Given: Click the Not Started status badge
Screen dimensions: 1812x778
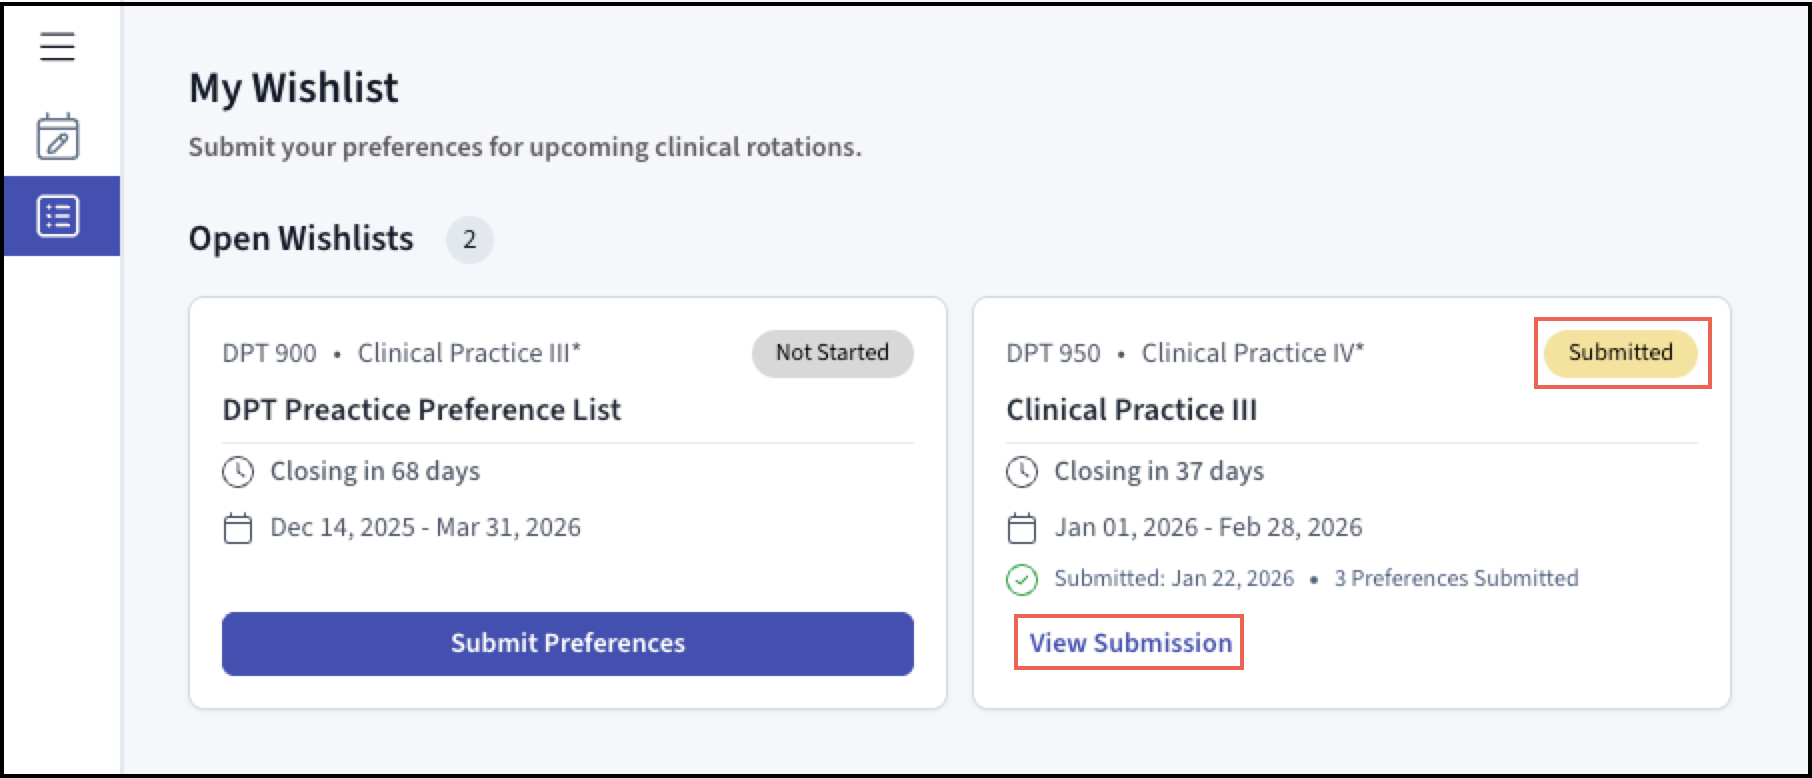Looking at the screenshot, I should coord(832,353).
